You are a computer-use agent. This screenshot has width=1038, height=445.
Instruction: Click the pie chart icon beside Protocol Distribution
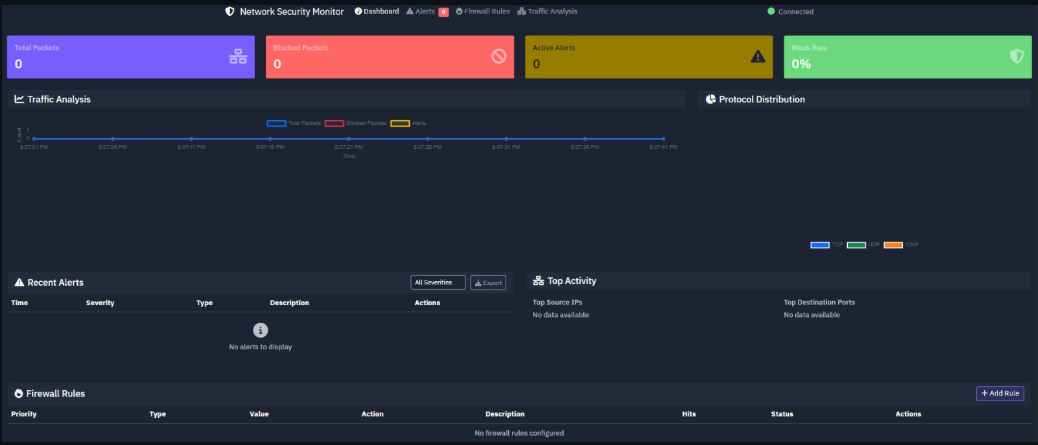pyautogui.click(x=710, y=99)
